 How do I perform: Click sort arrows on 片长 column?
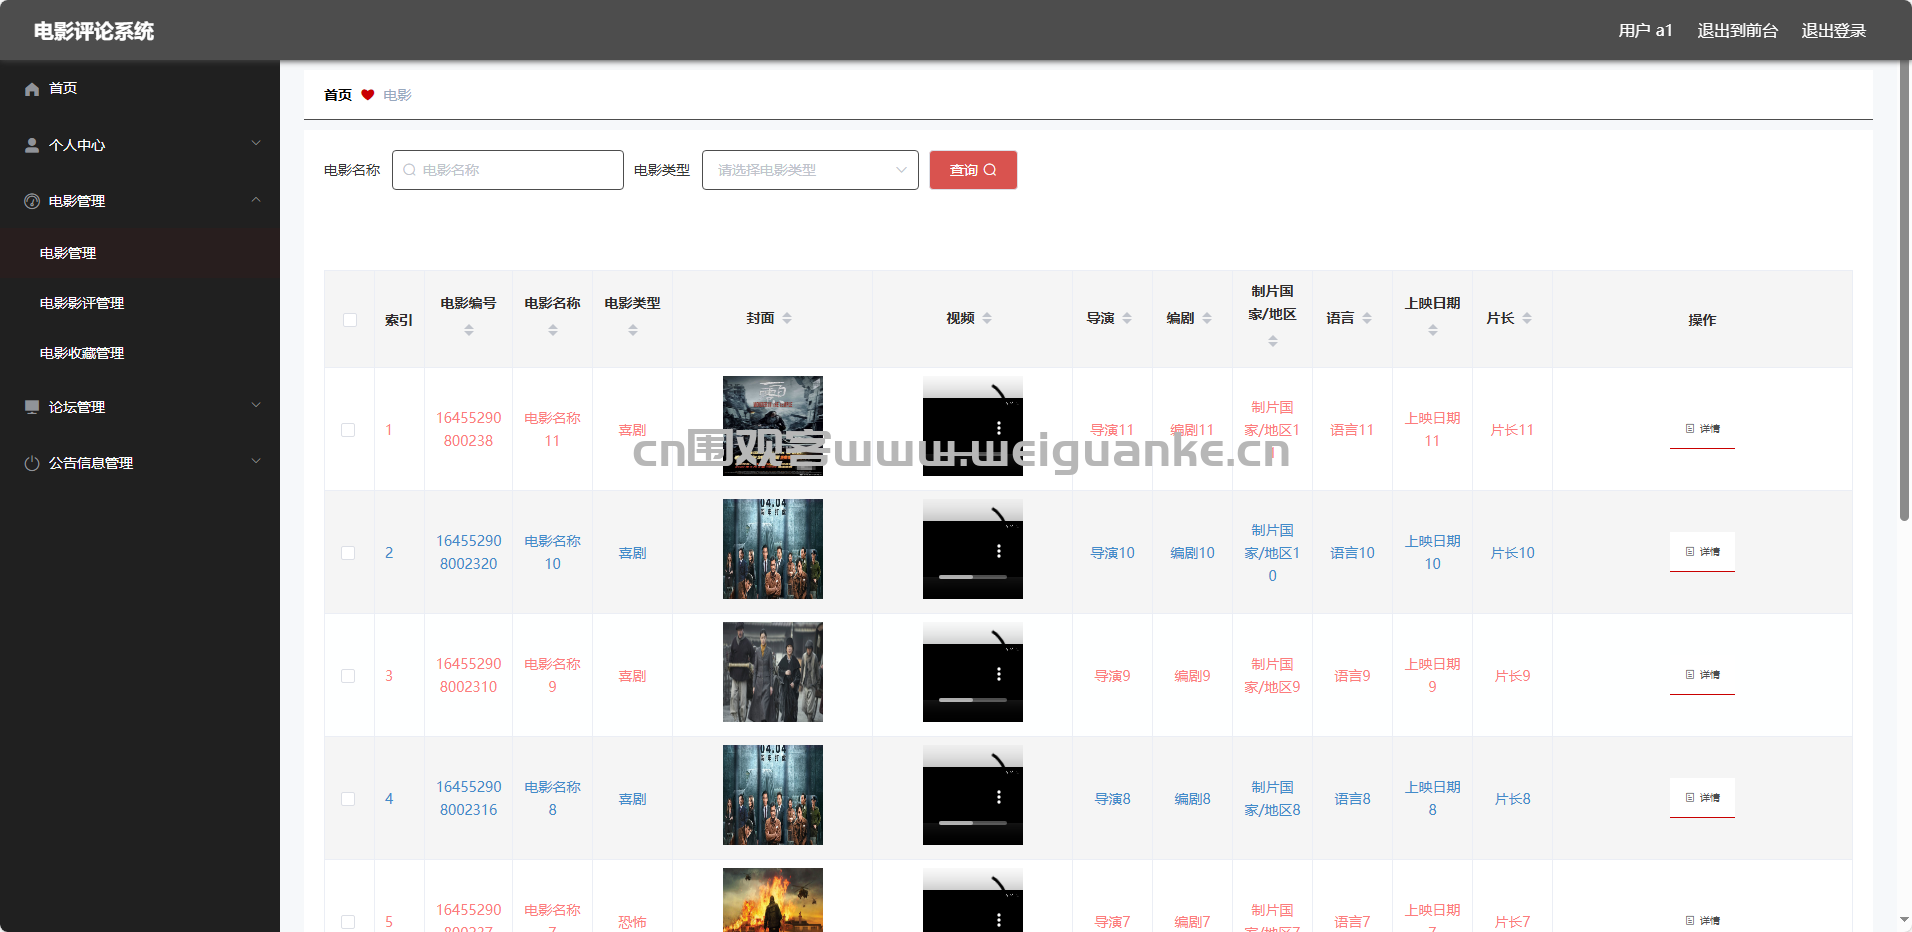click(1527, 318)
